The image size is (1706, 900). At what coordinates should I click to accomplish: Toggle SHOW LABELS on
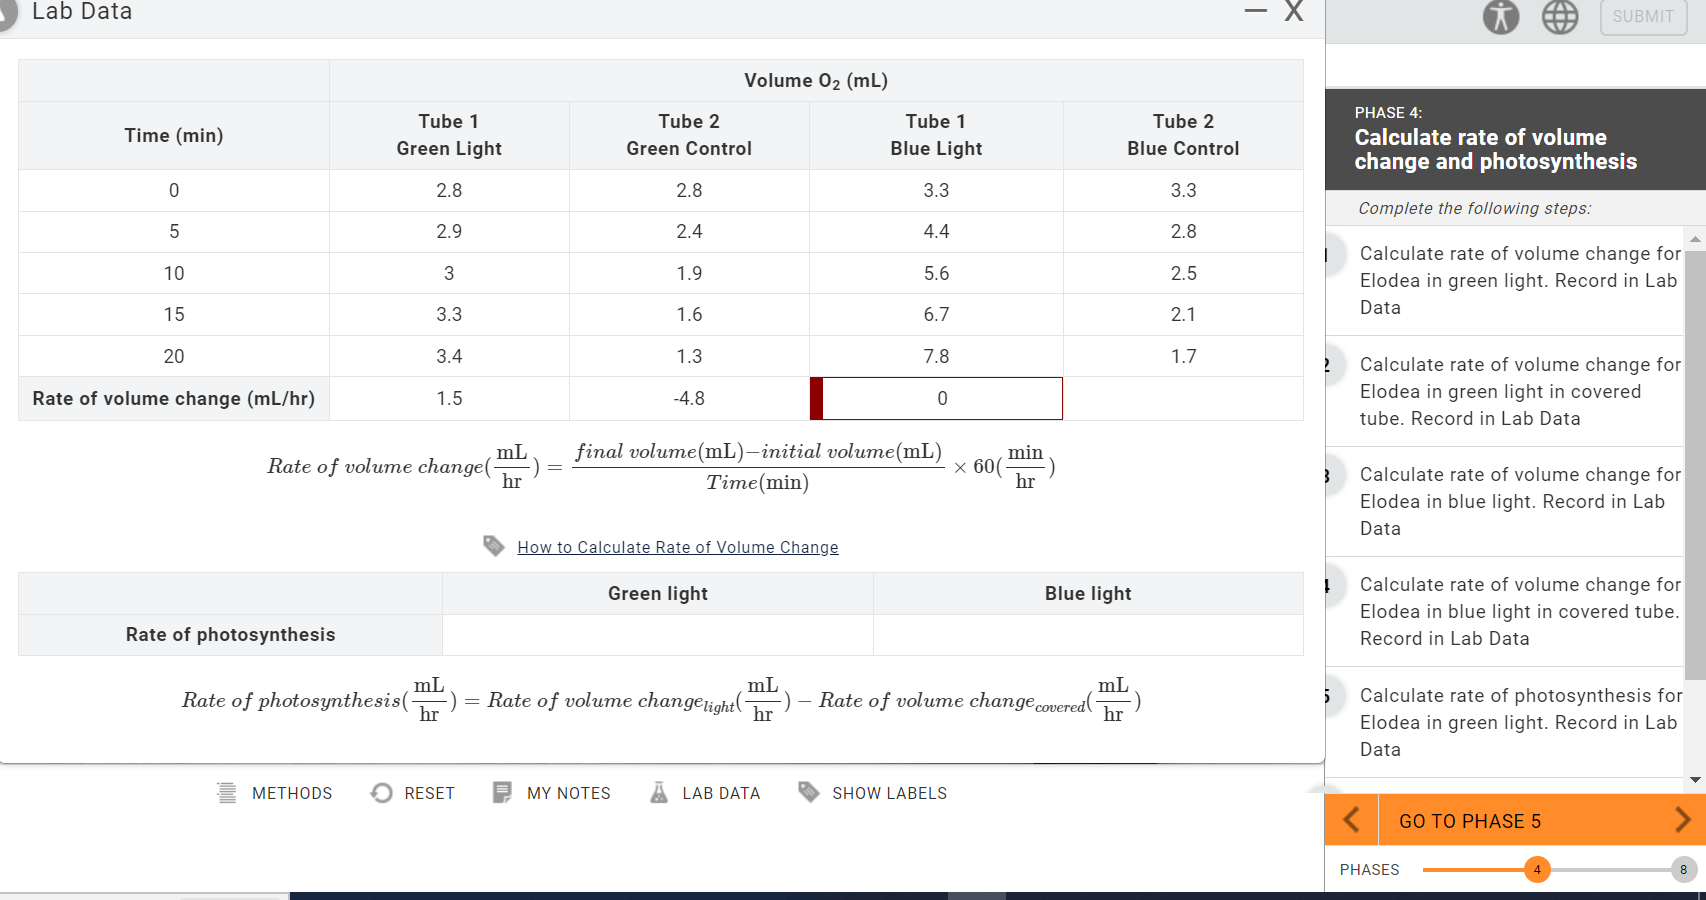(889, 792)
